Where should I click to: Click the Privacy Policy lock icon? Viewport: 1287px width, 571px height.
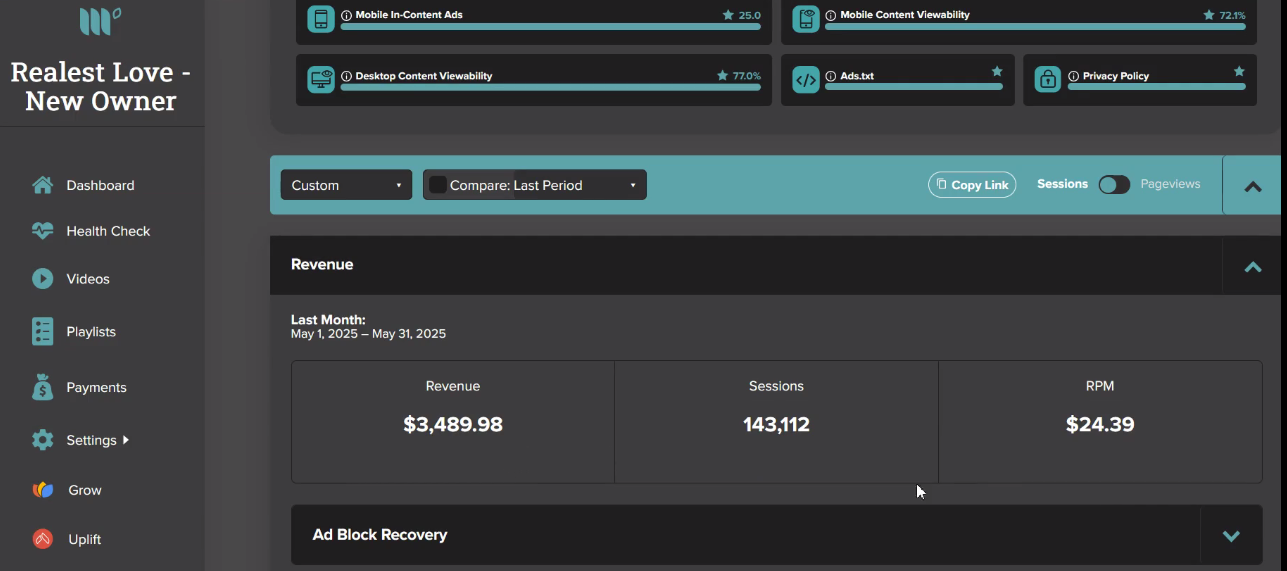pyautogui.click(x=1048, y=80)
